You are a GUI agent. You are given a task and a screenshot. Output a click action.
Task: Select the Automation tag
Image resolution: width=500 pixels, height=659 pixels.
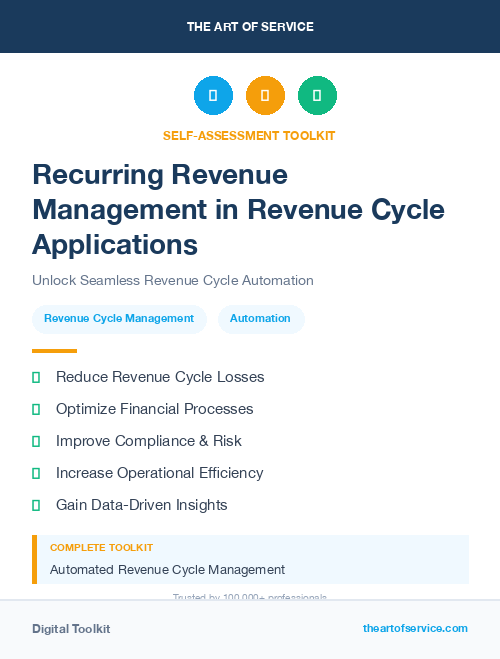pyautogui.click(x=261, y=319)
